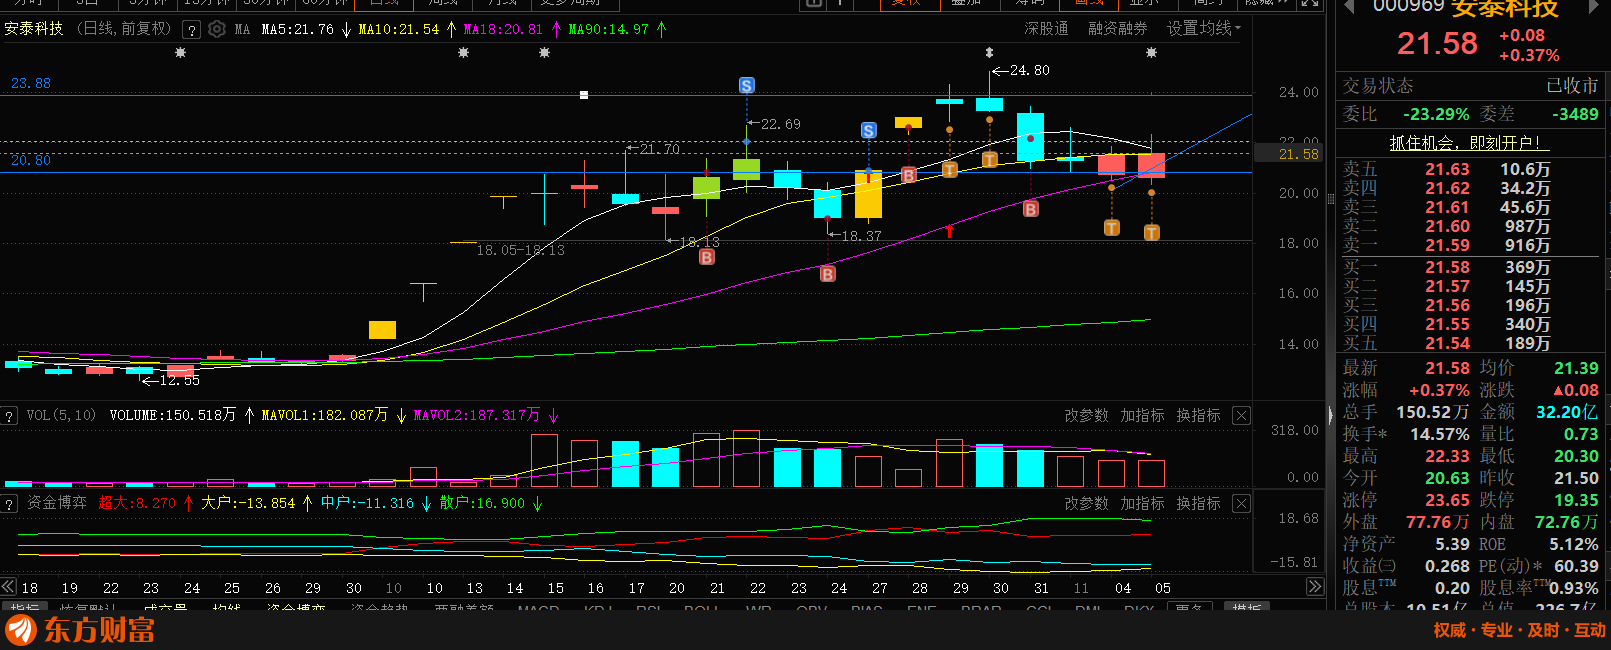This screenshot has width=1611, height=650.
Task: Click the MA10:21.54 legend value
Action: tap(398, 30)
